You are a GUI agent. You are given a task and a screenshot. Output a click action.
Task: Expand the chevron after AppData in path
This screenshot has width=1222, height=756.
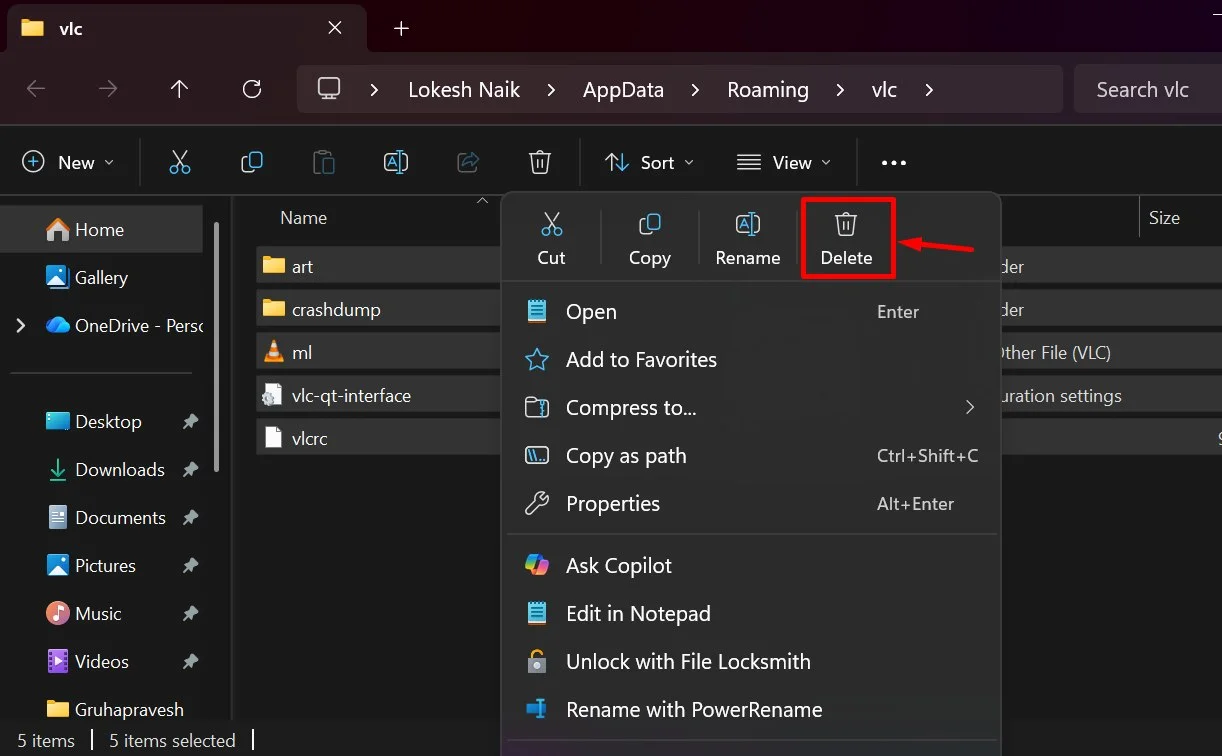coord(696,89)
